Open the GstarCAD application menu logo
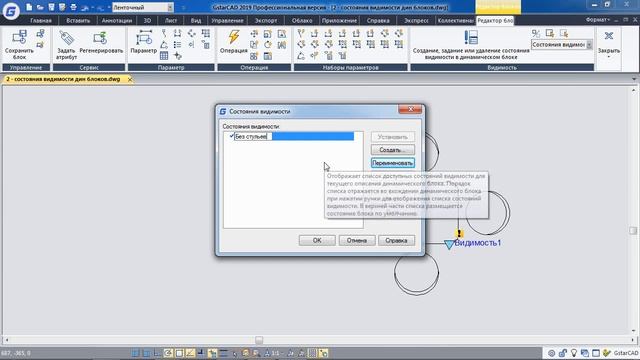640x360 pixels. [x=11, y=11]
